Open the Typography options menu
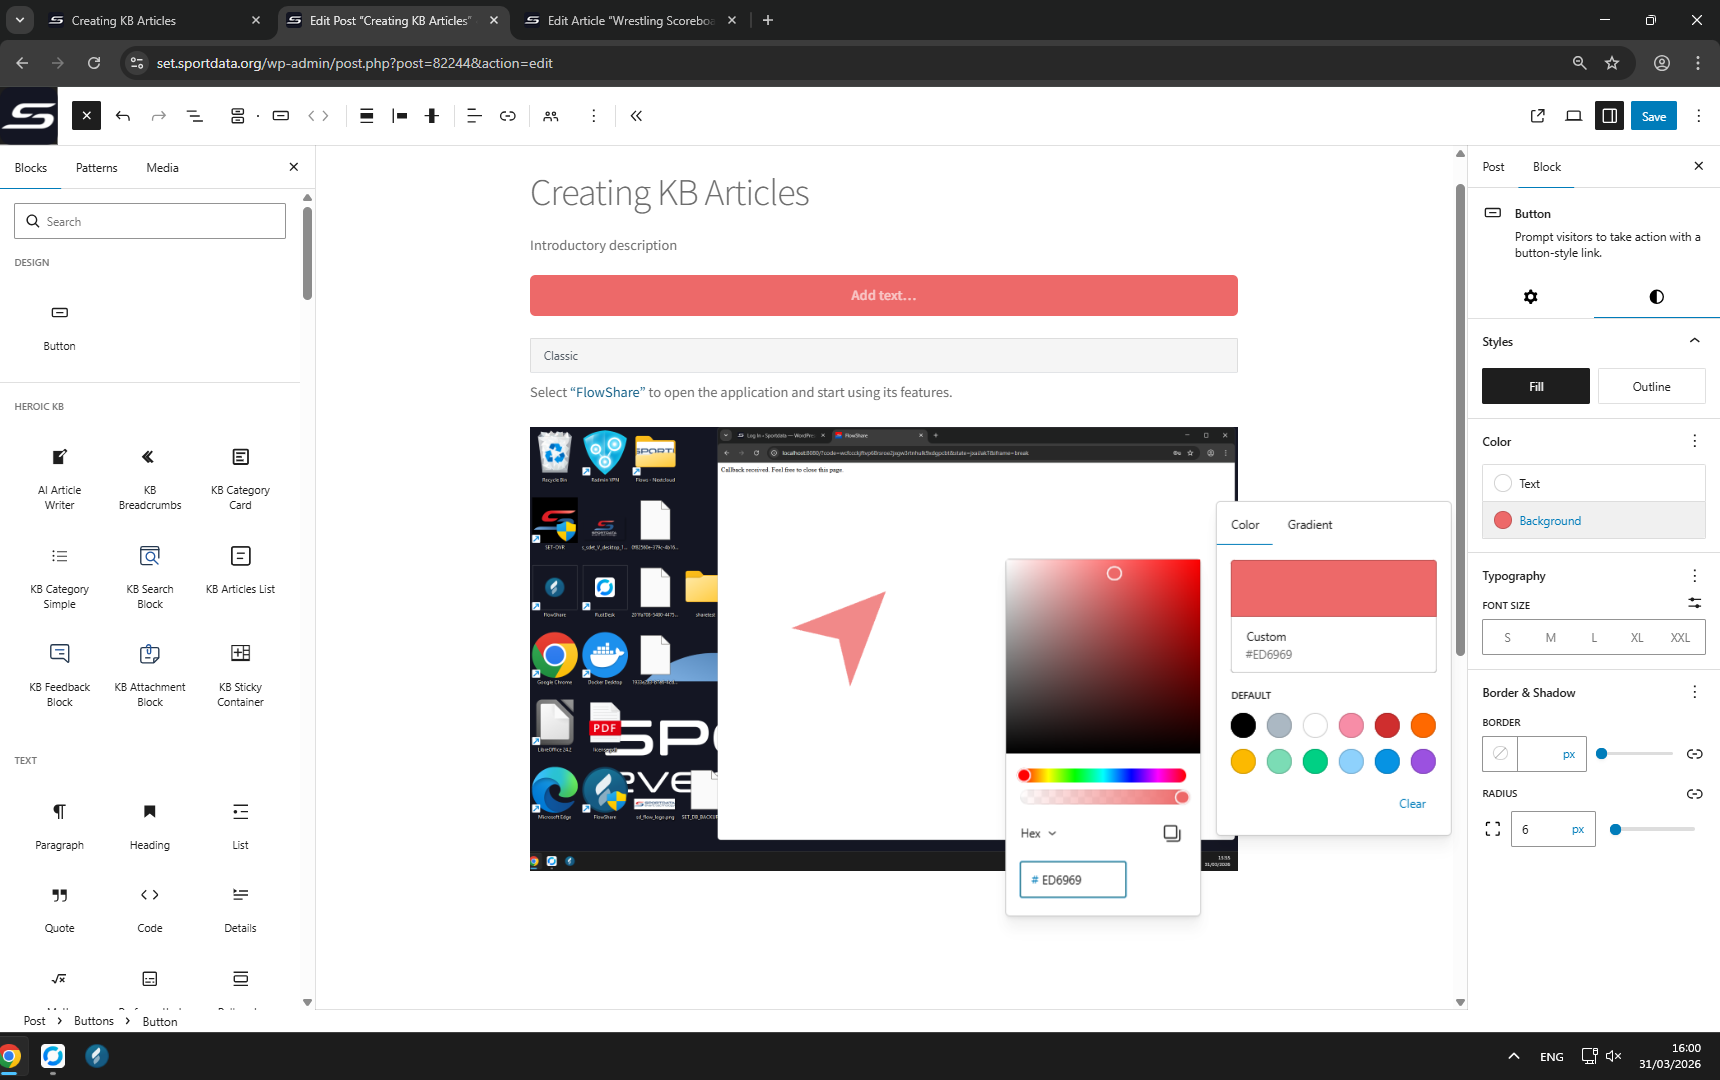The image size is (1720, 1080). click(x=1694, y=576)
